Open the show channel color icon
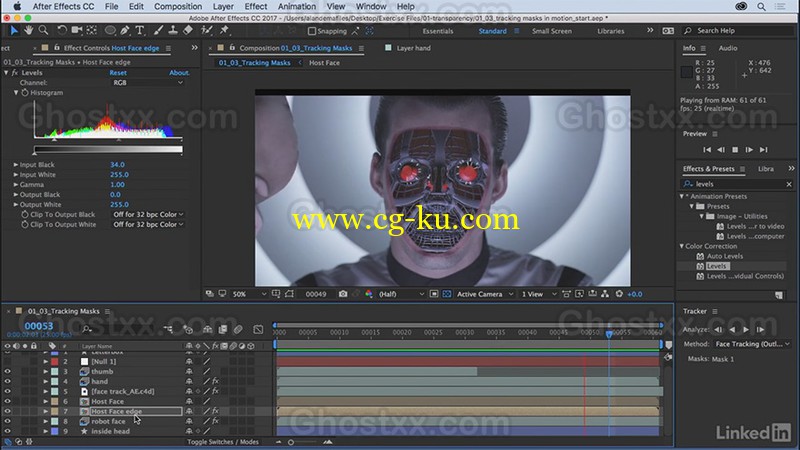 [x=368, y=294]
